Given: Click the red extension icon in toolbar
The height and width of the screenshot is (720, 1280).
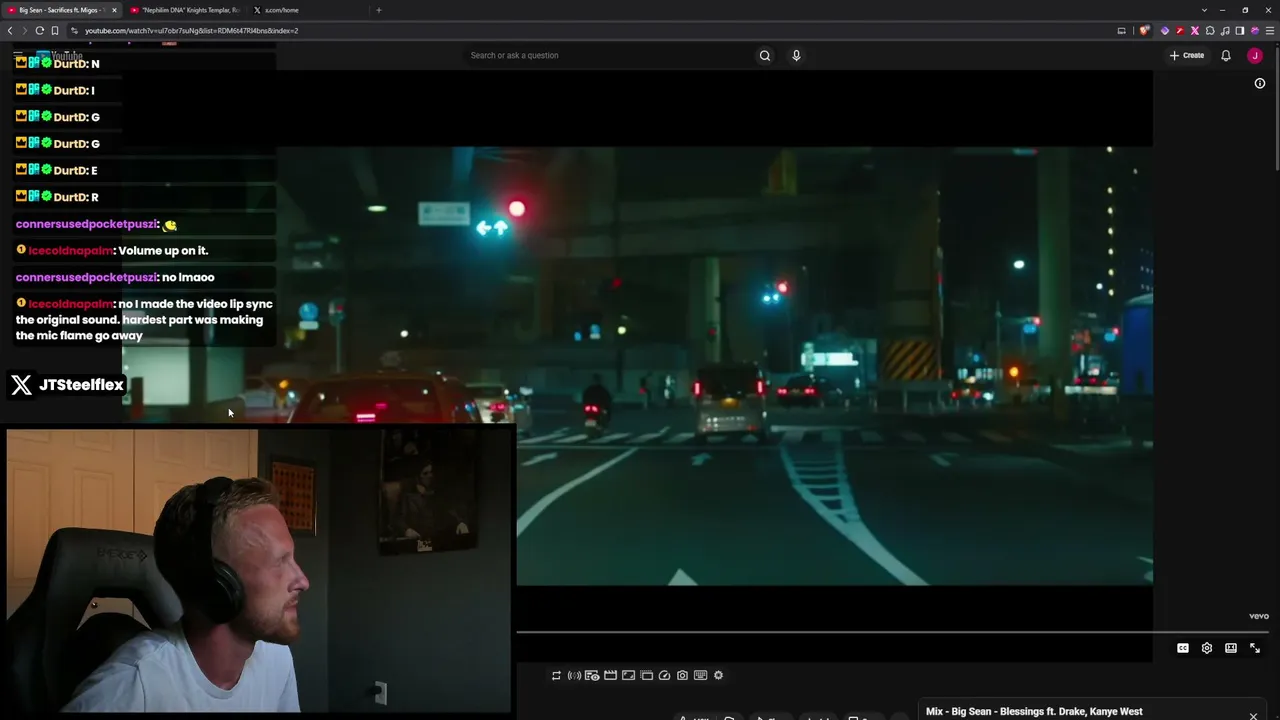Looking at the screenshot, I should [x=1180, y=31].
